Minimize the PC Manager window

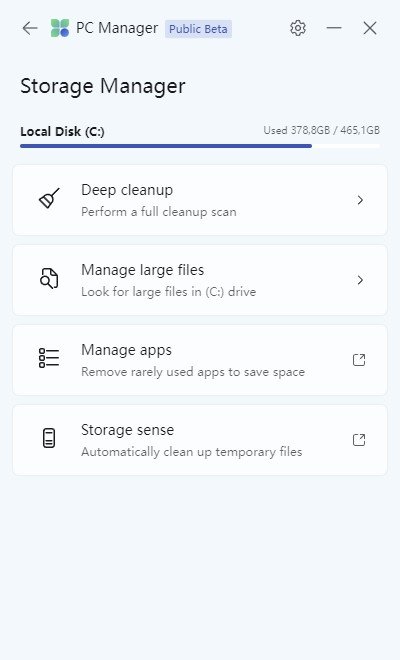334,28
